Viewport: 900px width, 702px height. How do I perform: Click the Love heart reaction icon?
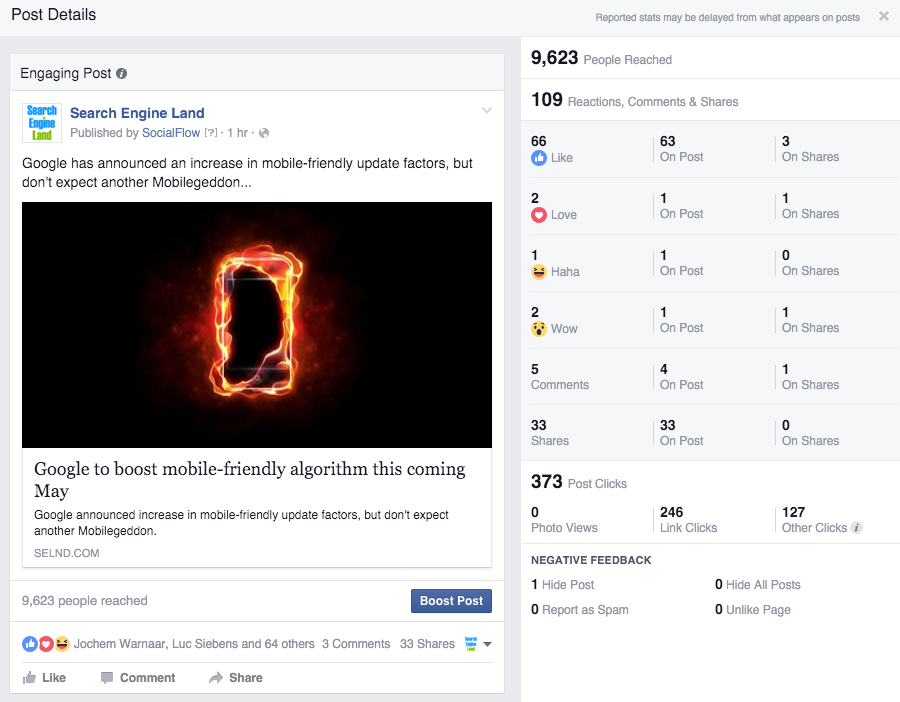coord(537,214)
